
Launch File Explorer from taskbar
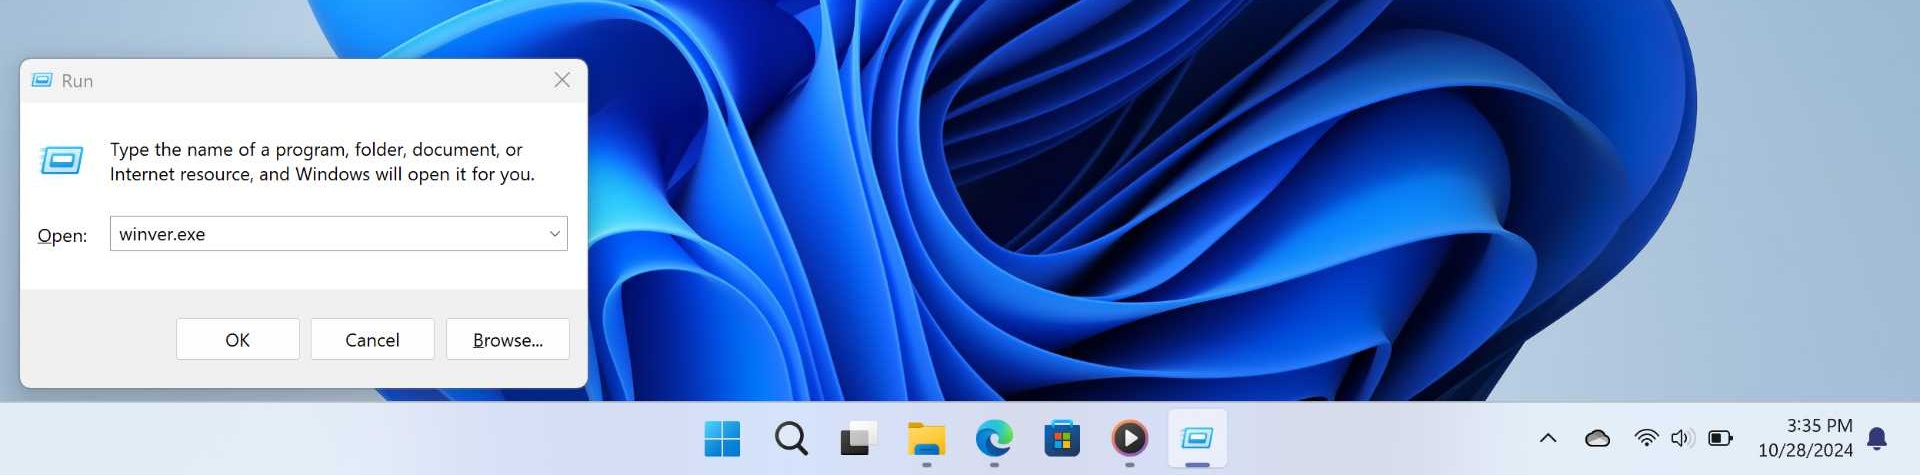coord(926,438)
